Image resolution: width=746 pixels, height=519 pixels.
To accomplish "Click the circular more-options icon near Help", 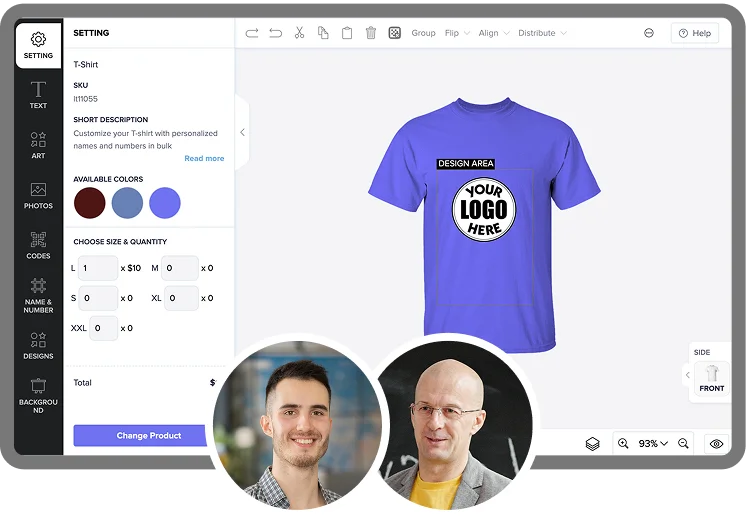I will [648, 33].
